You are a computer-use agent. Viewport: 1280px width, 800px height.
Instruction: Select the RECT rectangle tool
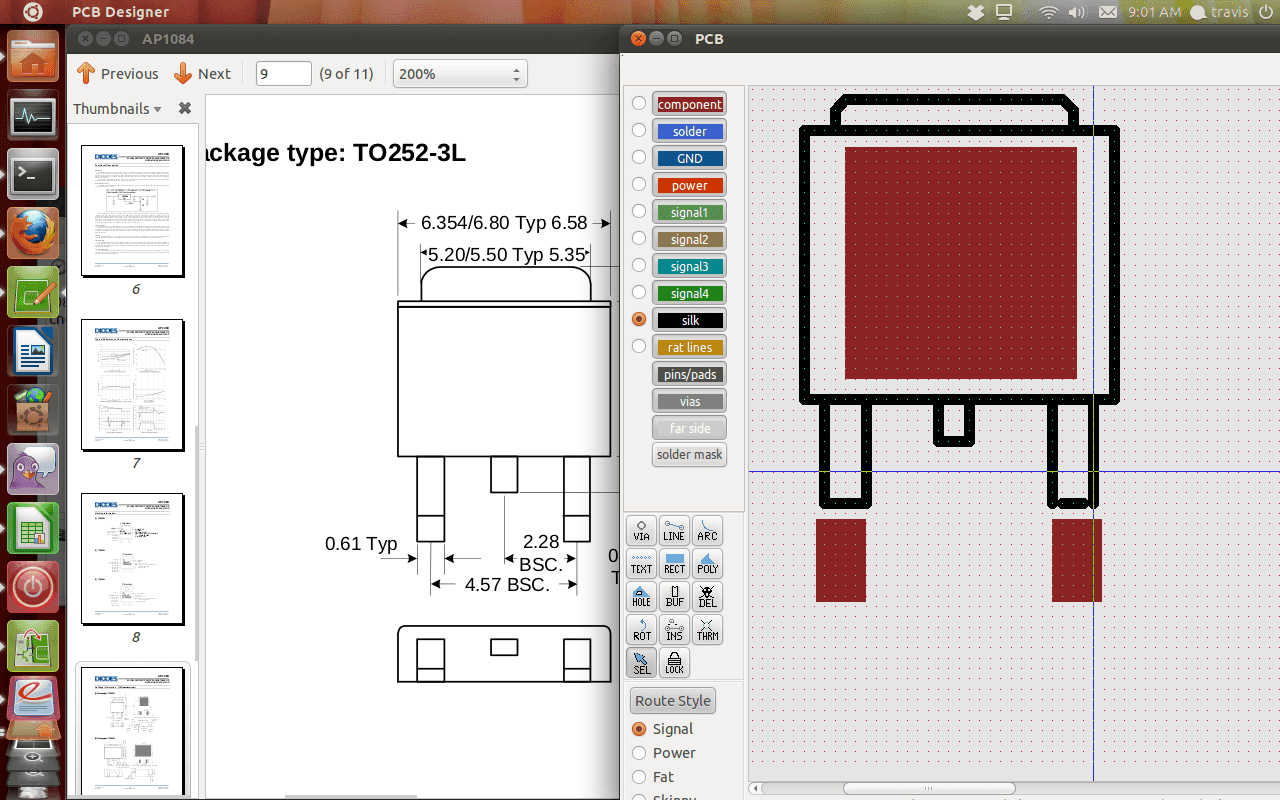click(674, 564)
